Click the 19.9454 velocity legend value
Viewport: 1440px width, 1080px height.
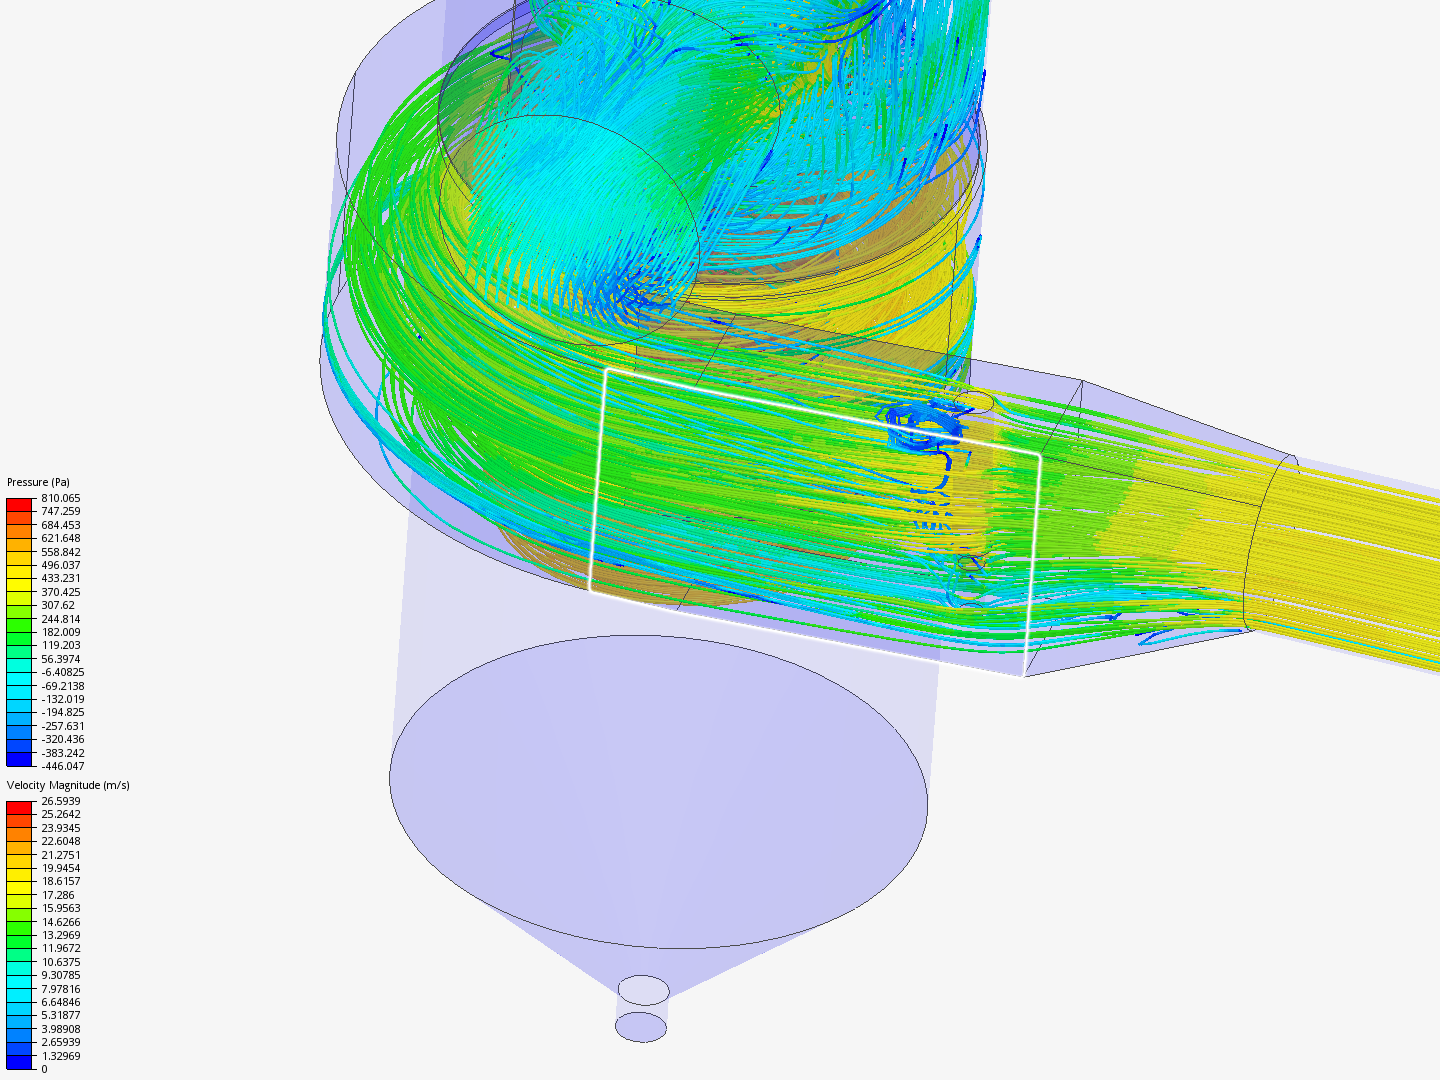(61, 868)
